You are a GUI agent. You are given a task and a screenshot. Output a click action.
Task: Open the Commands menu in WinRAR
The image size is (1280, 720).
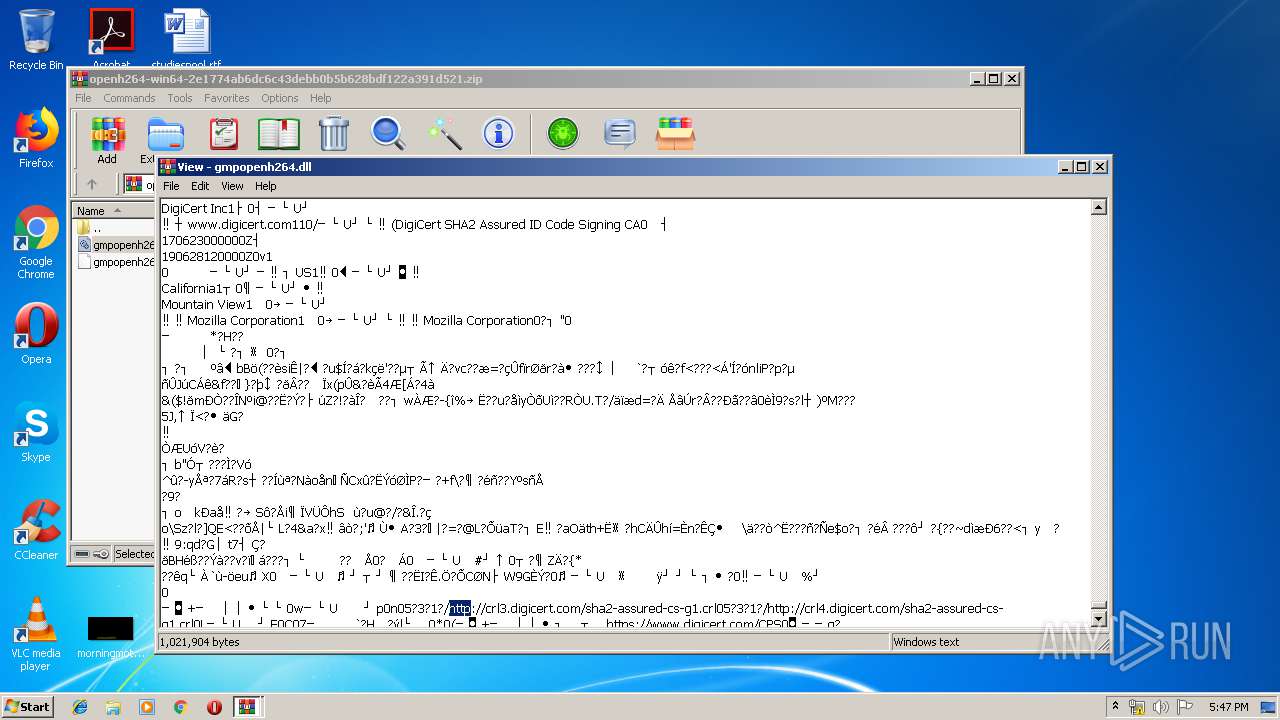129,98
